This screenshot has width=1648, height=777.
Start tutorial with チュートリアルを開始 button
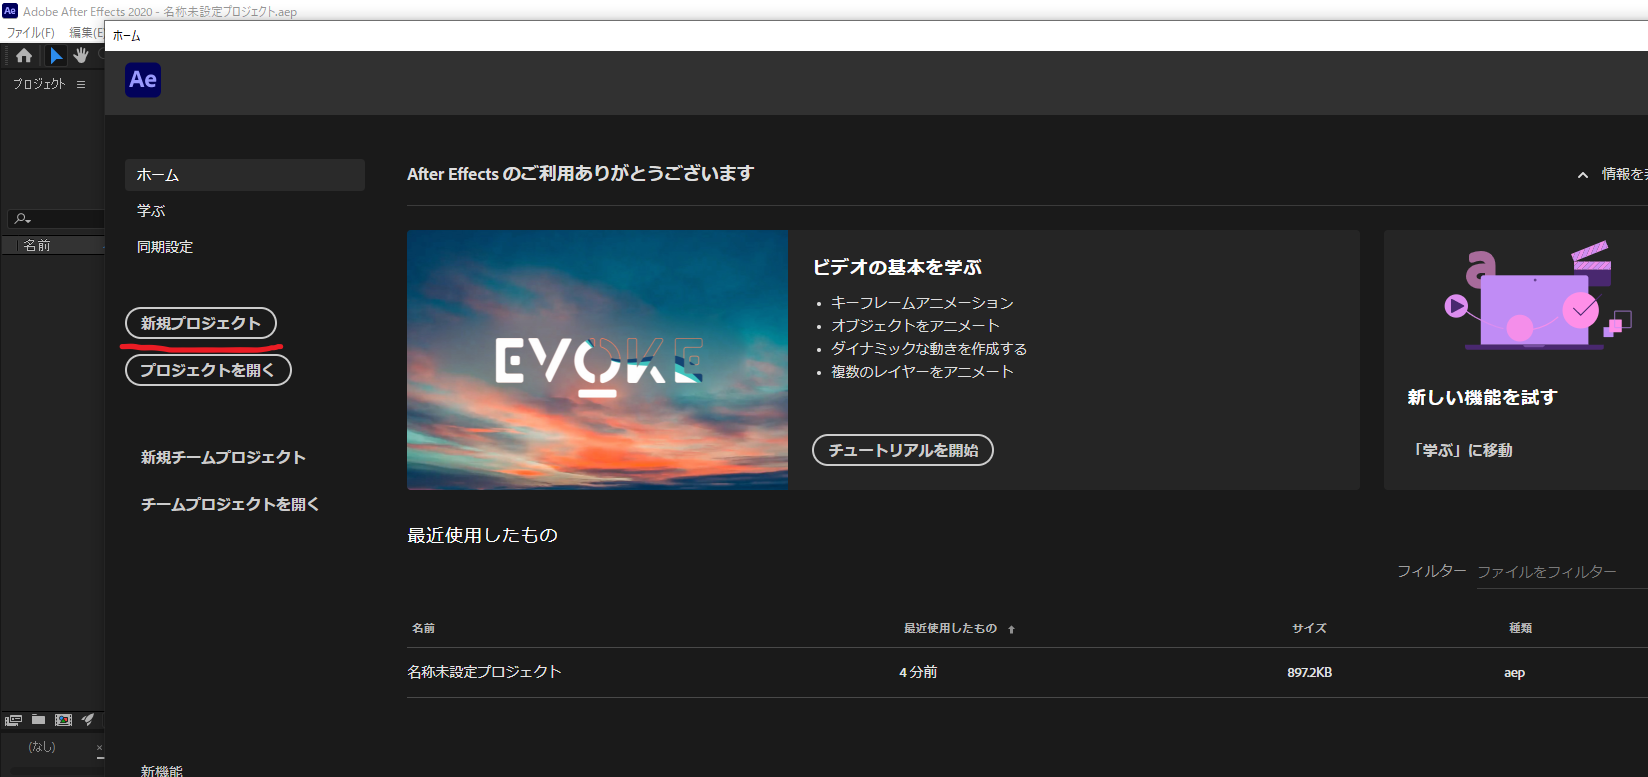click(x=903, y=450)
